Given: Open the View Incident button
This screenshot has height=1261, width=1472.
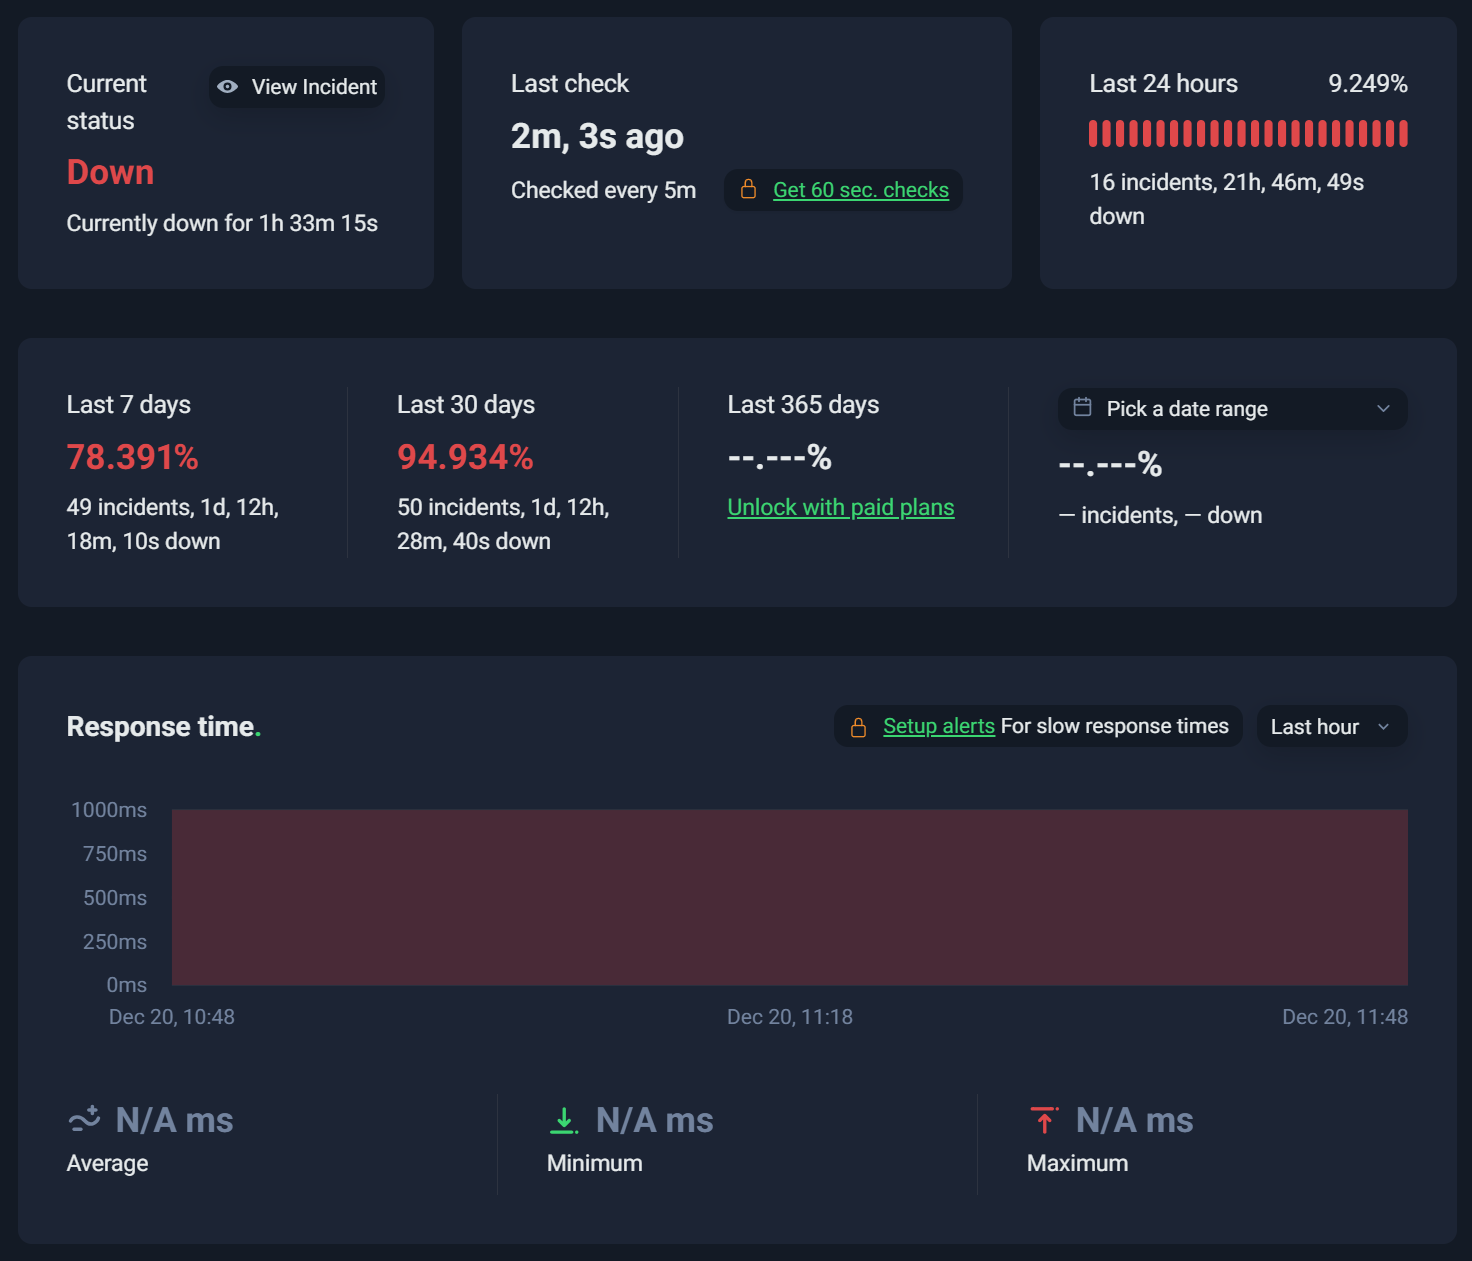Looking at the screenshot, I should pyautogui.click(x=297, y=87).
